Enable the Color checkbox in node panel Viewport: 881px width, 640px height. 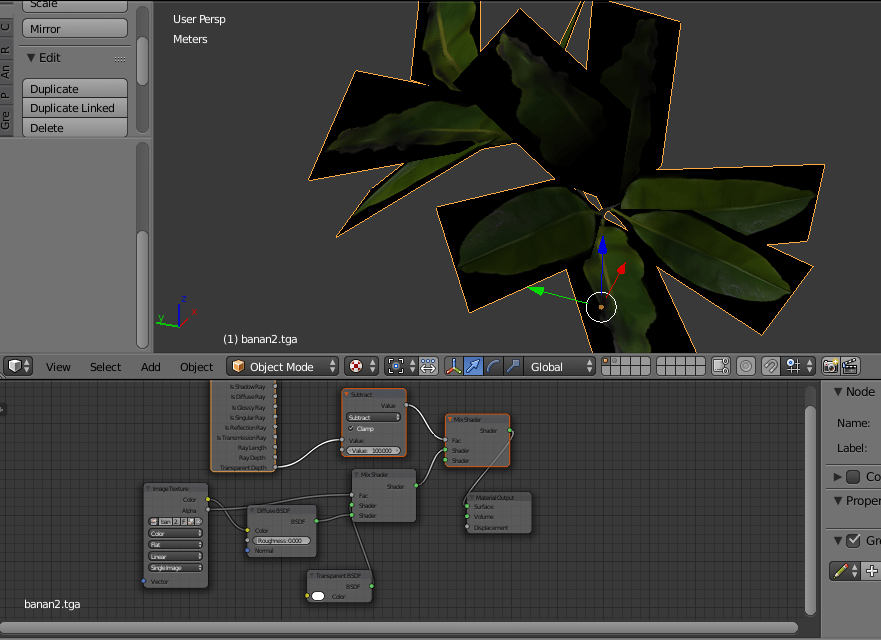pyautogui.click(x=853, y=477)
